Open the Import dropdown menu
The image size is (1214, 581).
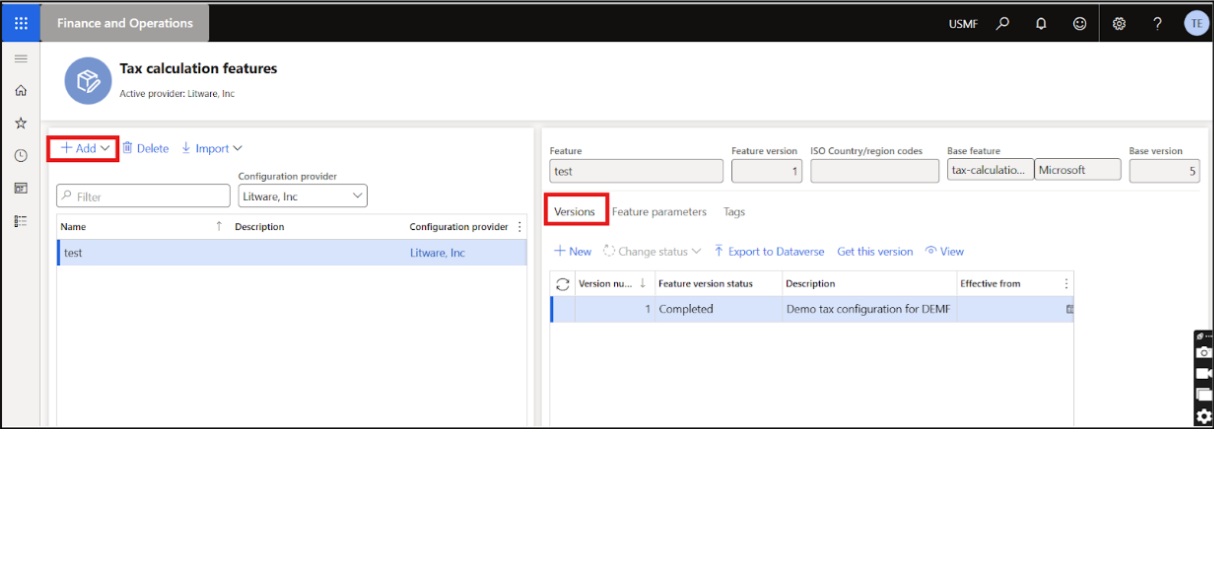pyautogui.click(x=212, y=148)
